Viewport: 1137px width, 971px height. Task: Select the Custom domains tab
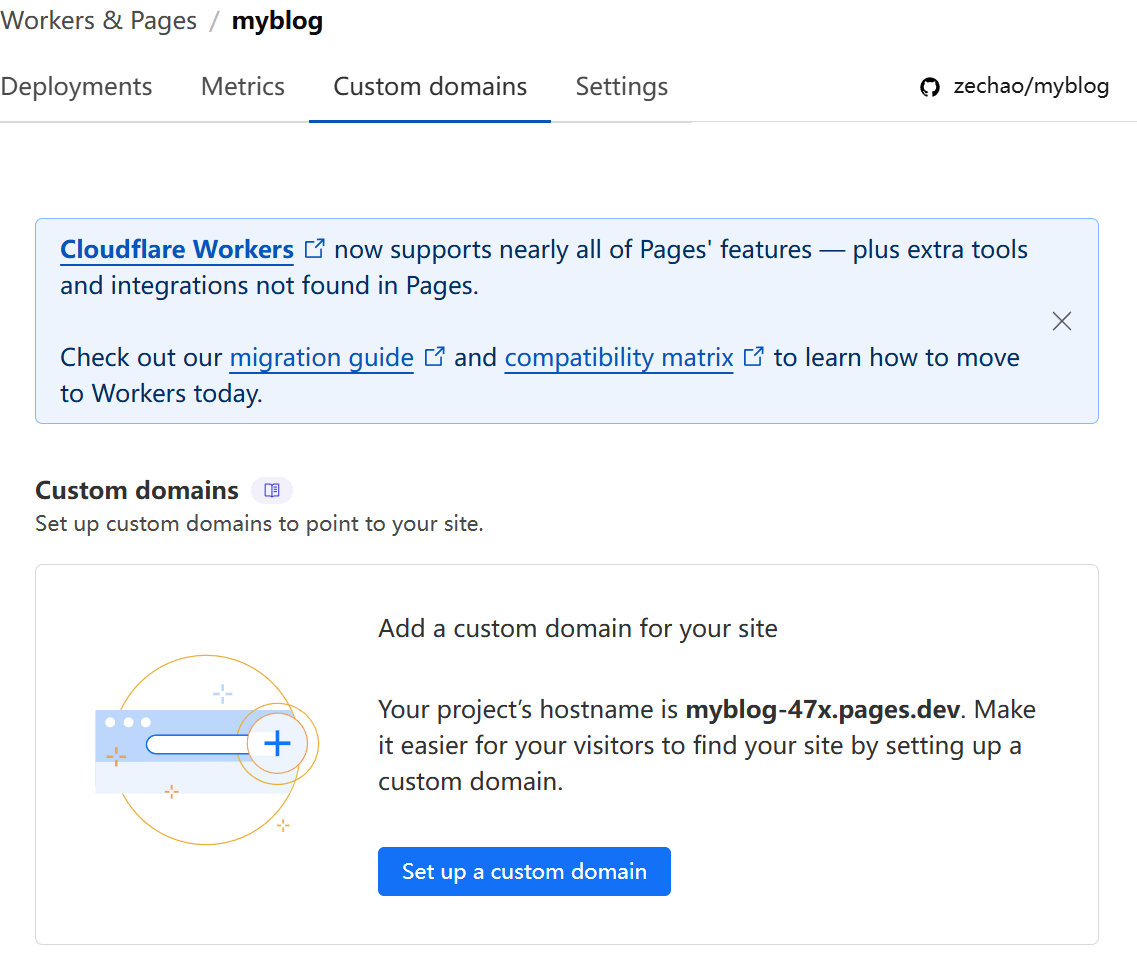click(430, 86)
